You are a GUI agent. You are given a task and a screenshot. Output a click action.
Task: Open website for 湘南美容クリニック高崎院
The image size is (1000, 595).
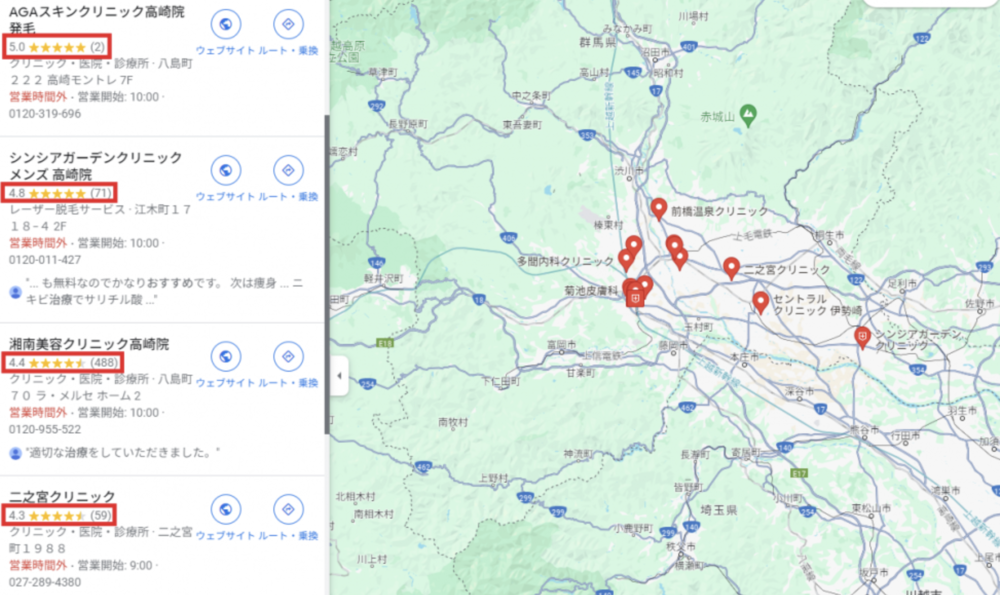point(225,356)
